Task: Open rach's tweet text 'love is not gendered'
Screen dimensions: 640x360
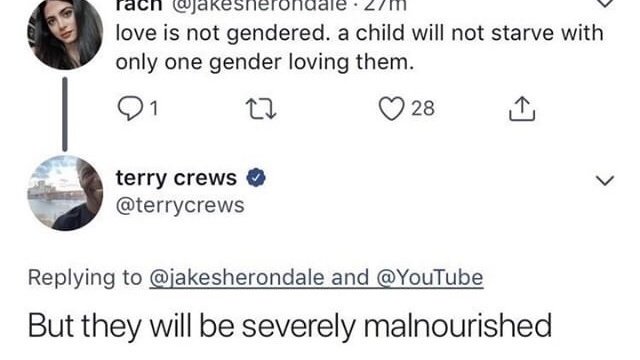Action: coord(359,47)
